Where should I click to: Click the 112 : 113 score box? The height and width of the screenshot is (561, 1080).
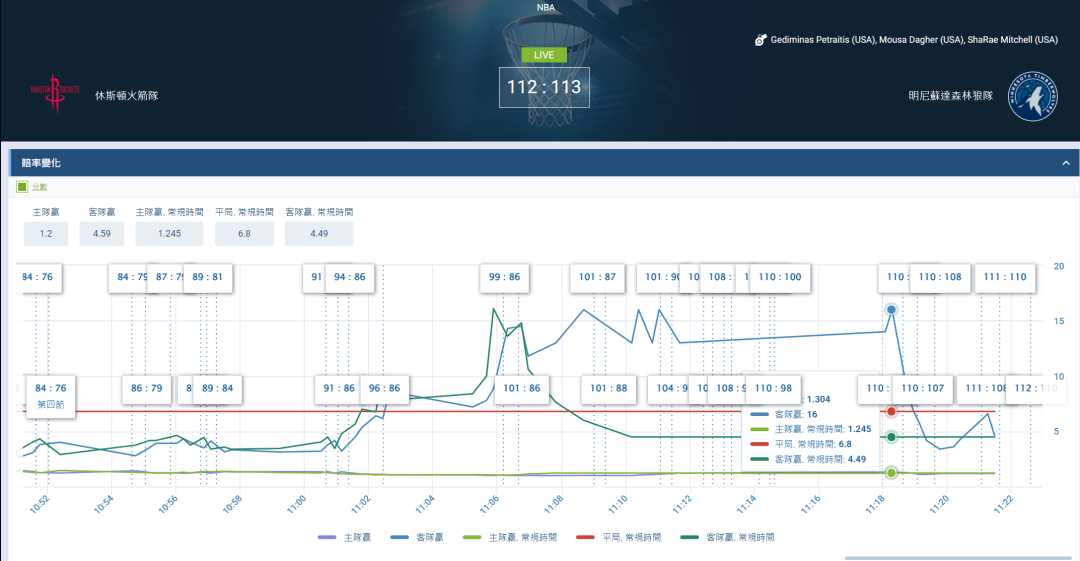[544, 88]
